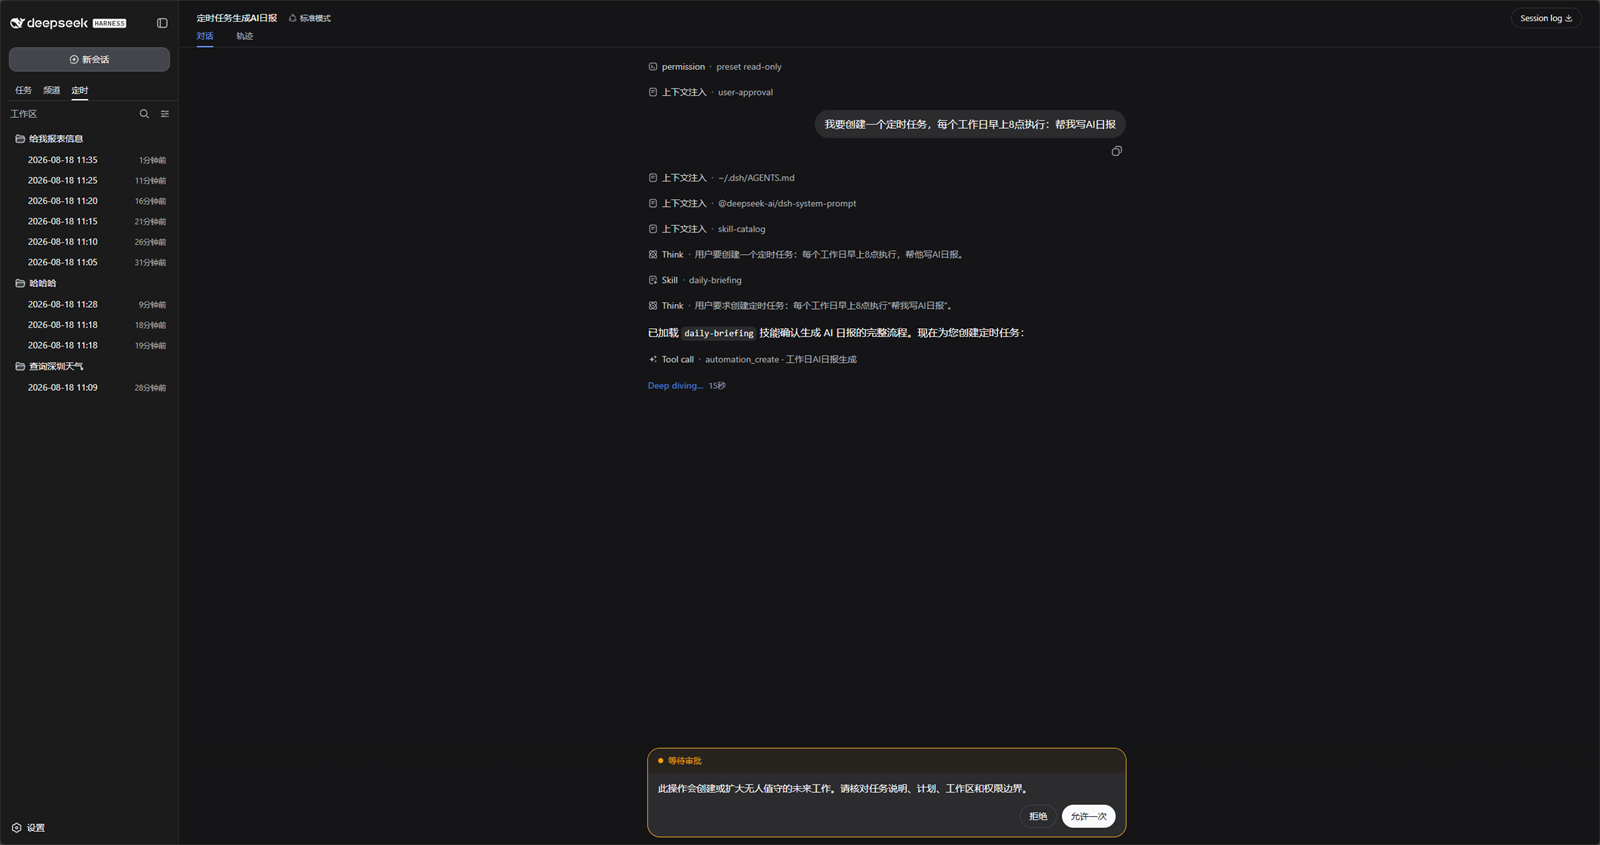The image size is (1600, 845).
Task: Select the 定时 sidebar tab
Action: point(80,90)
